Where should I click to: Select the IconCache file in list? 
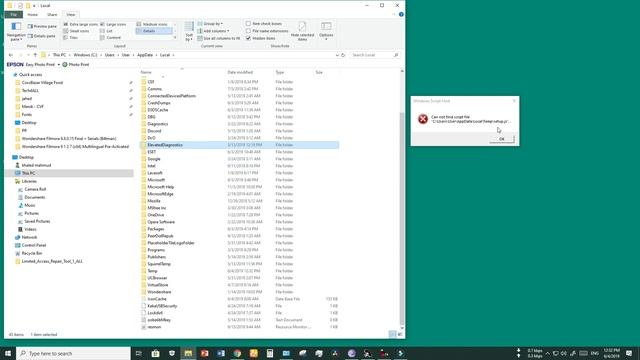point(157,299)
